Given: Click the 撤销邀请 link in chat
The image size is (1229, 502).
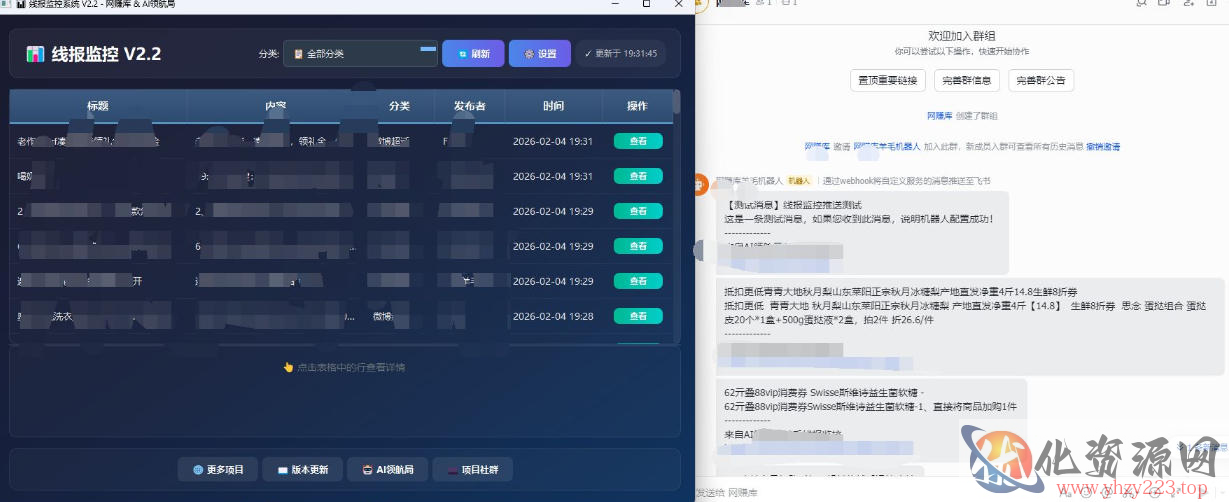Looking at the screenshot, I should coord(1103,146).
